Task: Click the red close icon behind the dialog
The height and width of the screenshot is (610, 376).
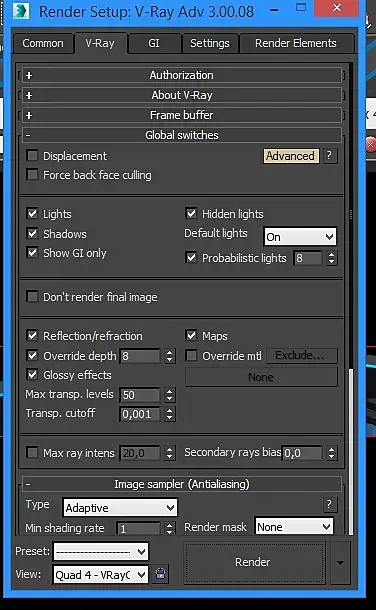Action: tap(371, 145)
